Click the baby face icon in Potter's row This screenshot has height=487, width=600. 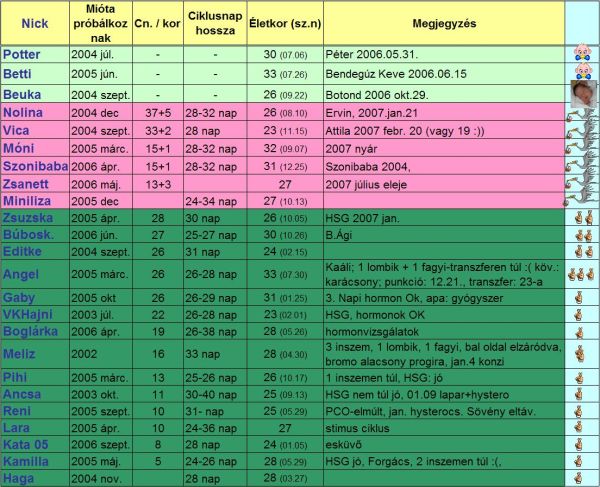[x=582, y=54]
